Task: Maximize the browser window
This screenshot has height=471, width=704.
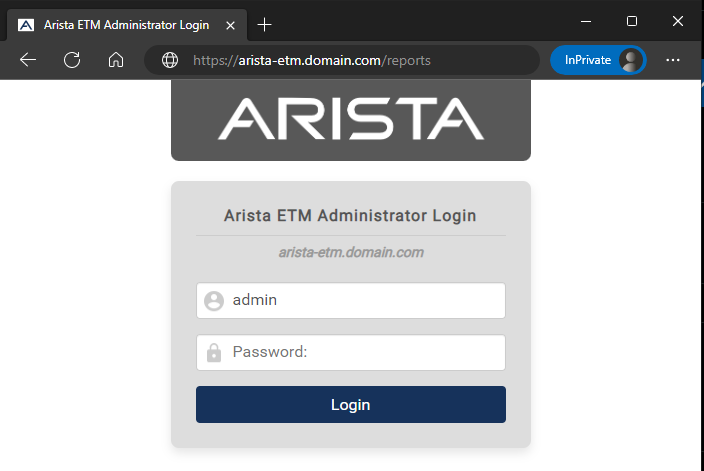Action: pyautogui.click(x=632, y=21)
